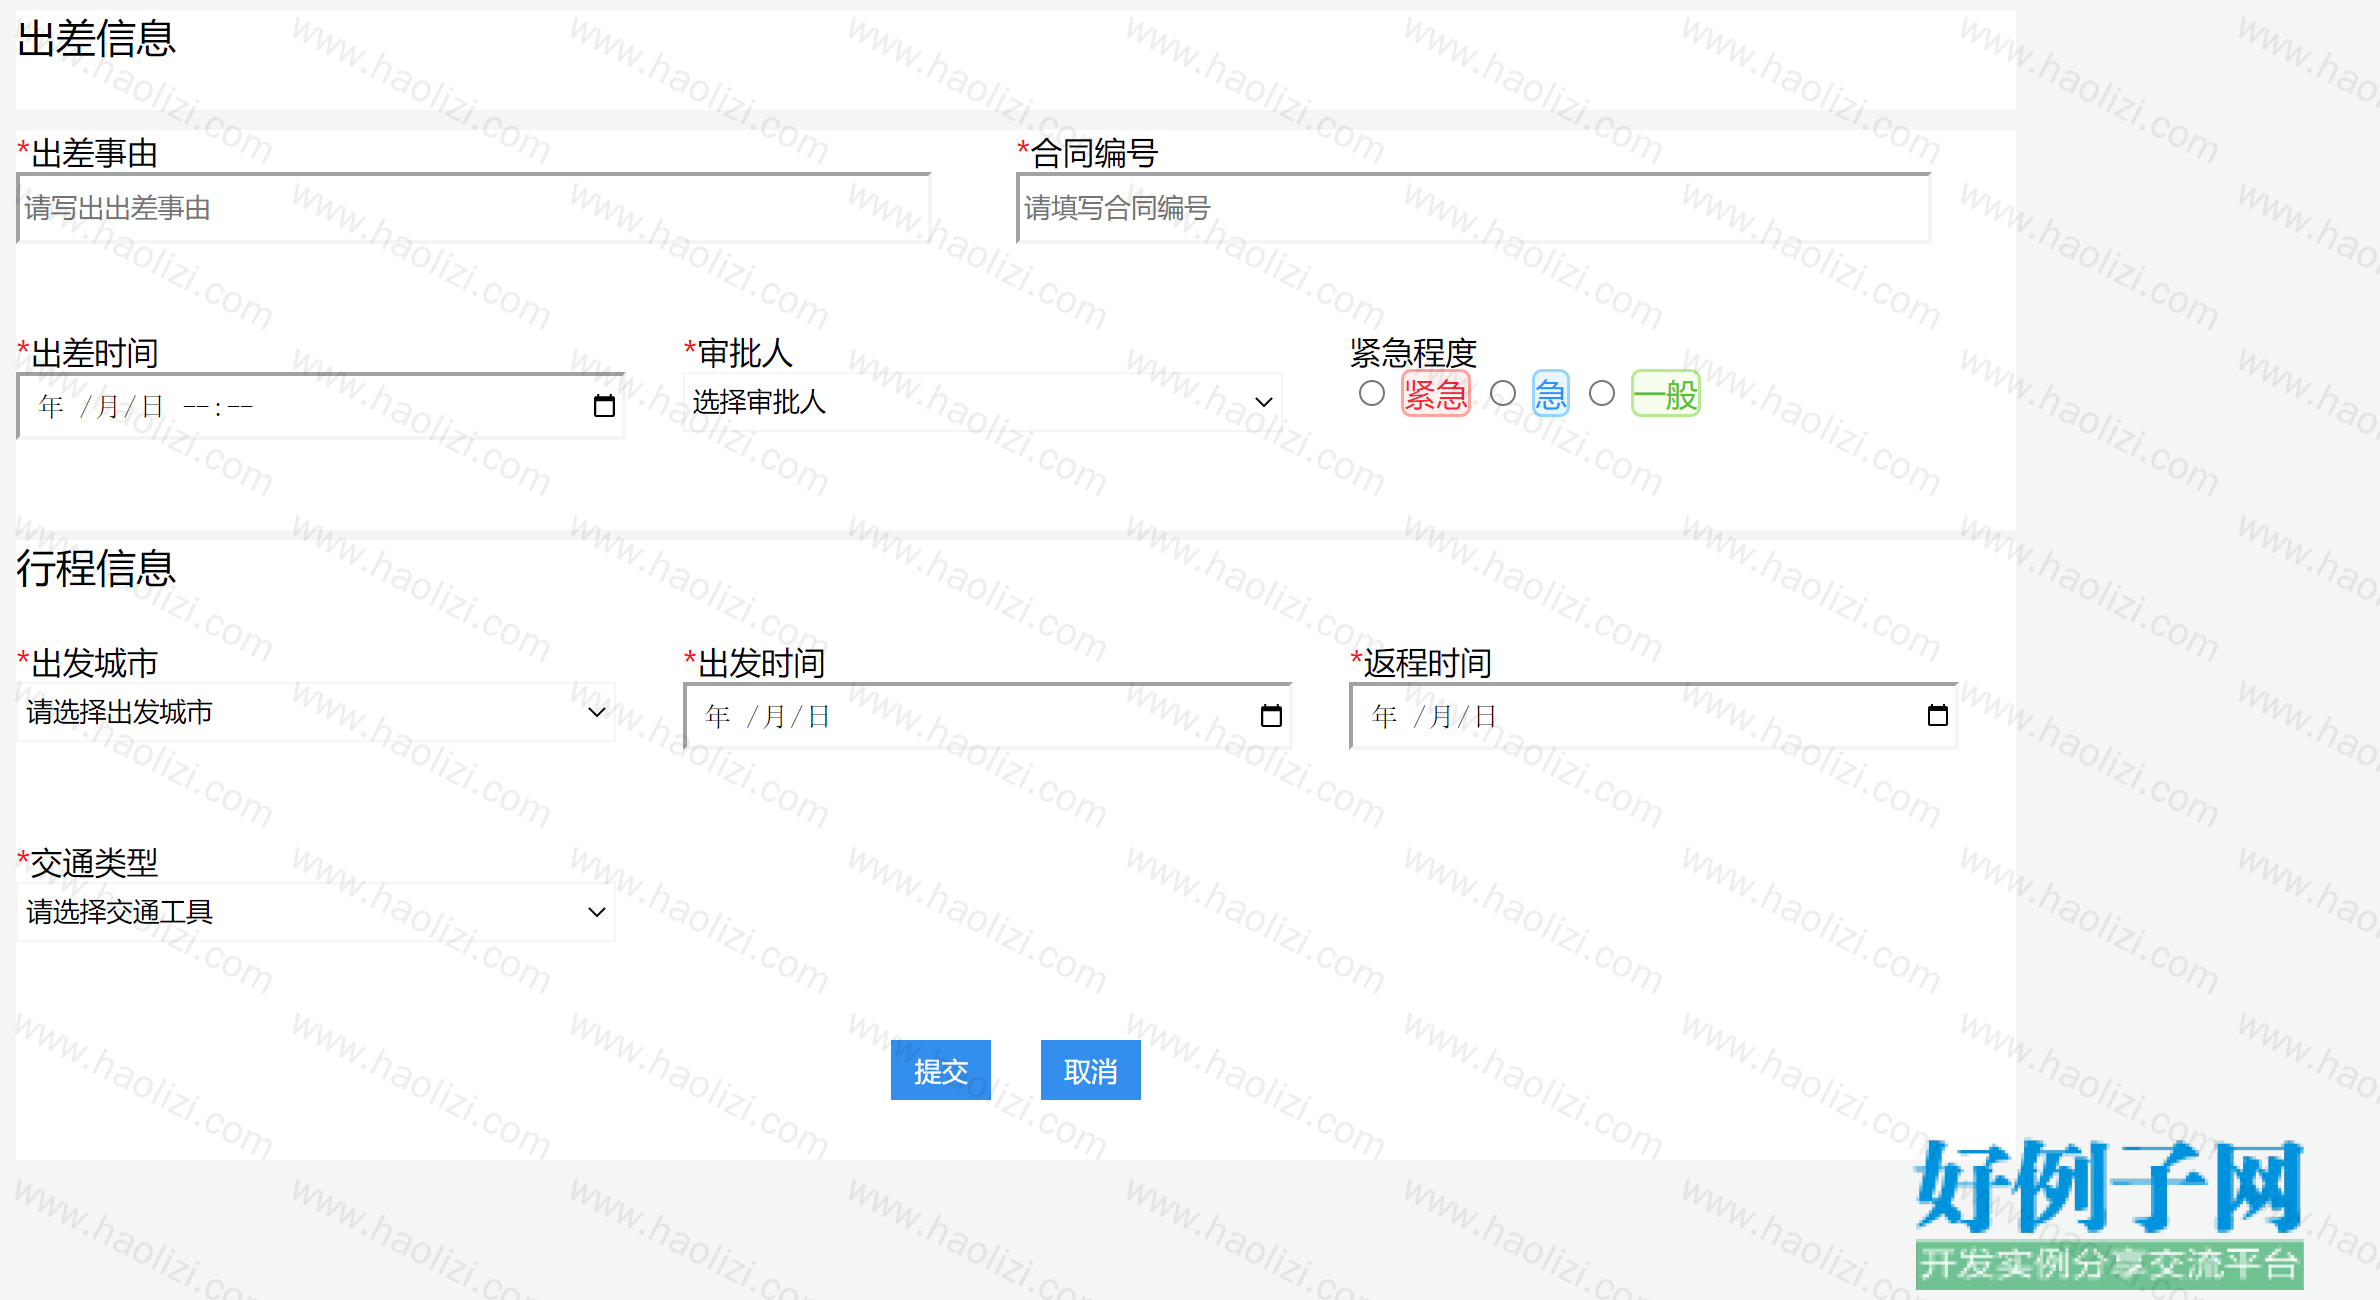Focus the 请填写合同编号 input field
The image size is (2380, 1300).
coord(1474,208)
